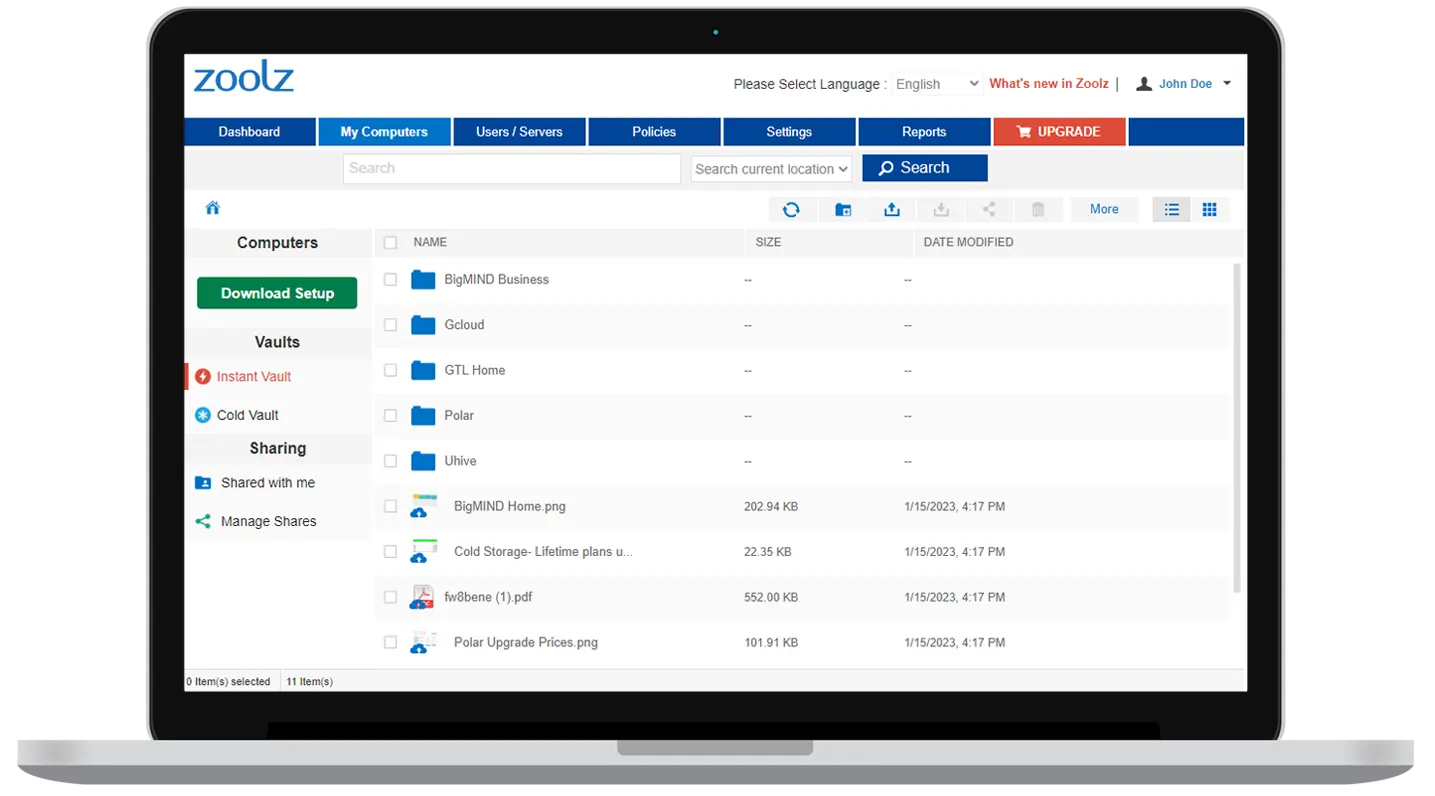Open the Policies tab
The height and width of the screenshot is (796, 1435).
point(654,132)
